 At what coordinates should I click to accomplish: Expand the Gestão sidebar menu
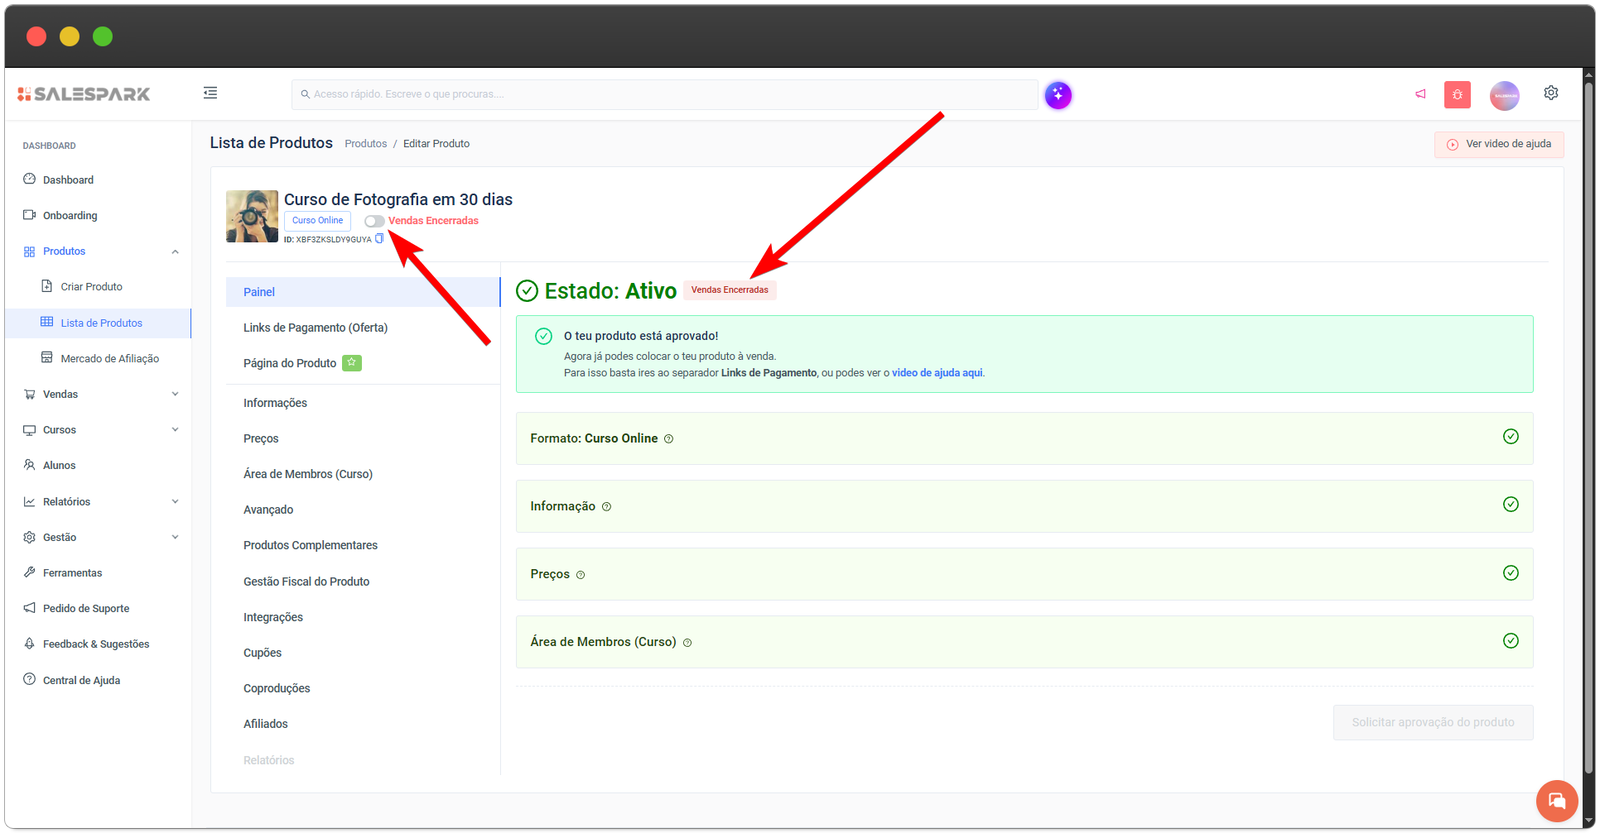click(175, 537)
